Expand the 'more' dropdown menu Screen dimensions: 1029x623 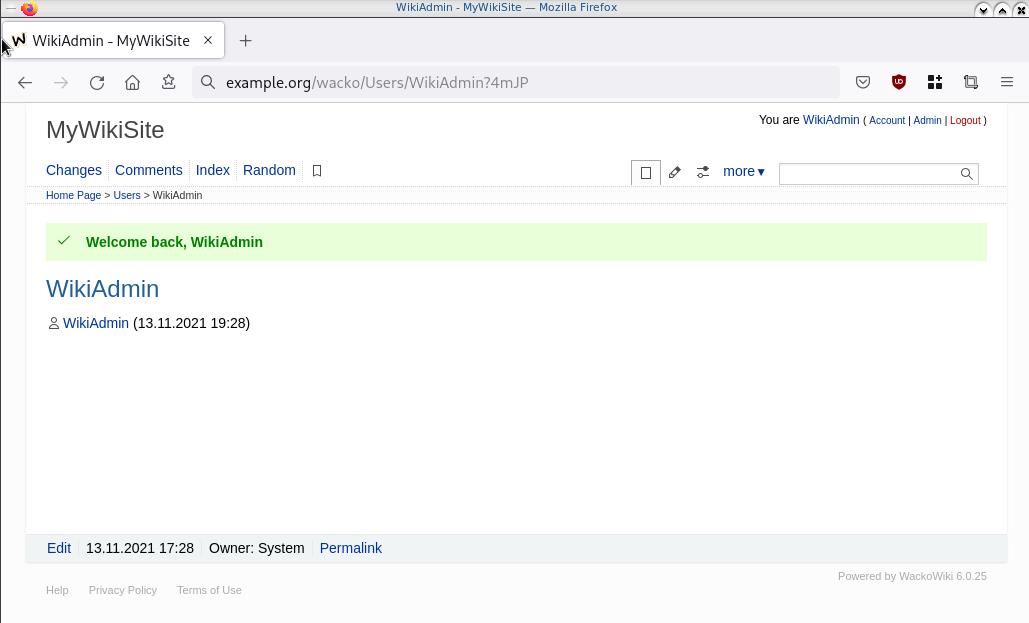coord(743,171)
